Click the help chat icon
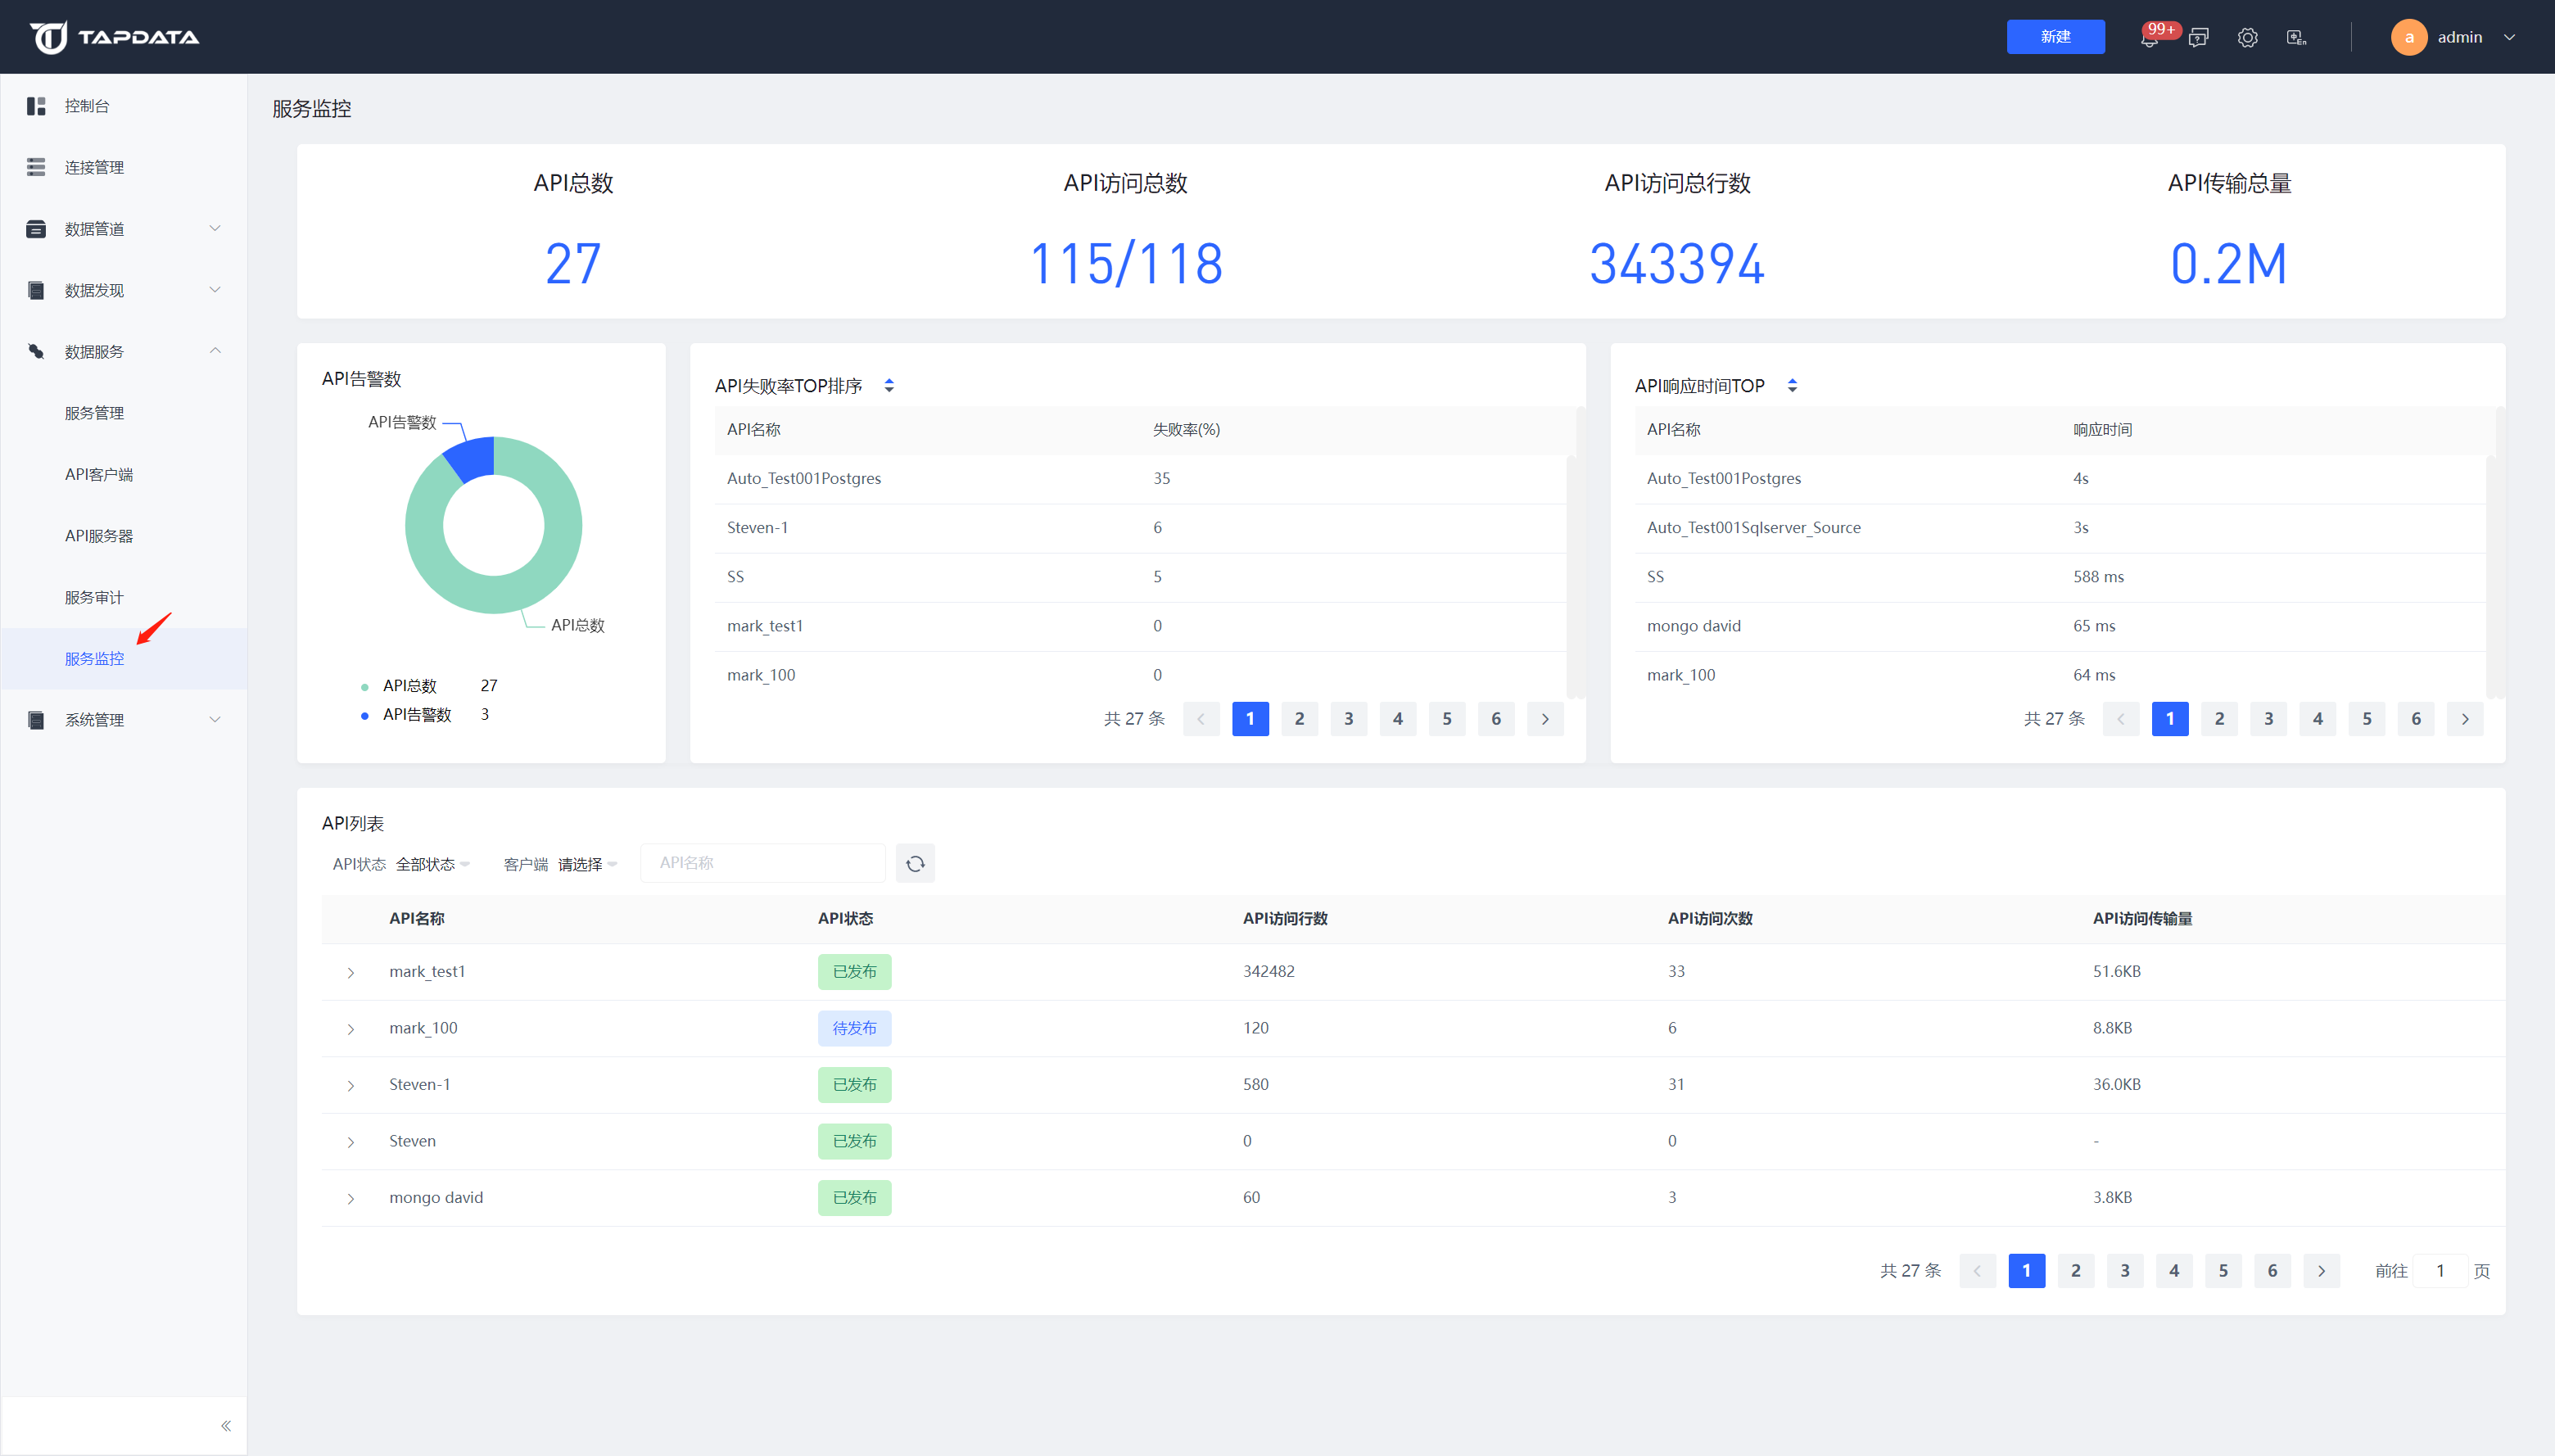Screen dimensions: 2555x1456 2198,38
